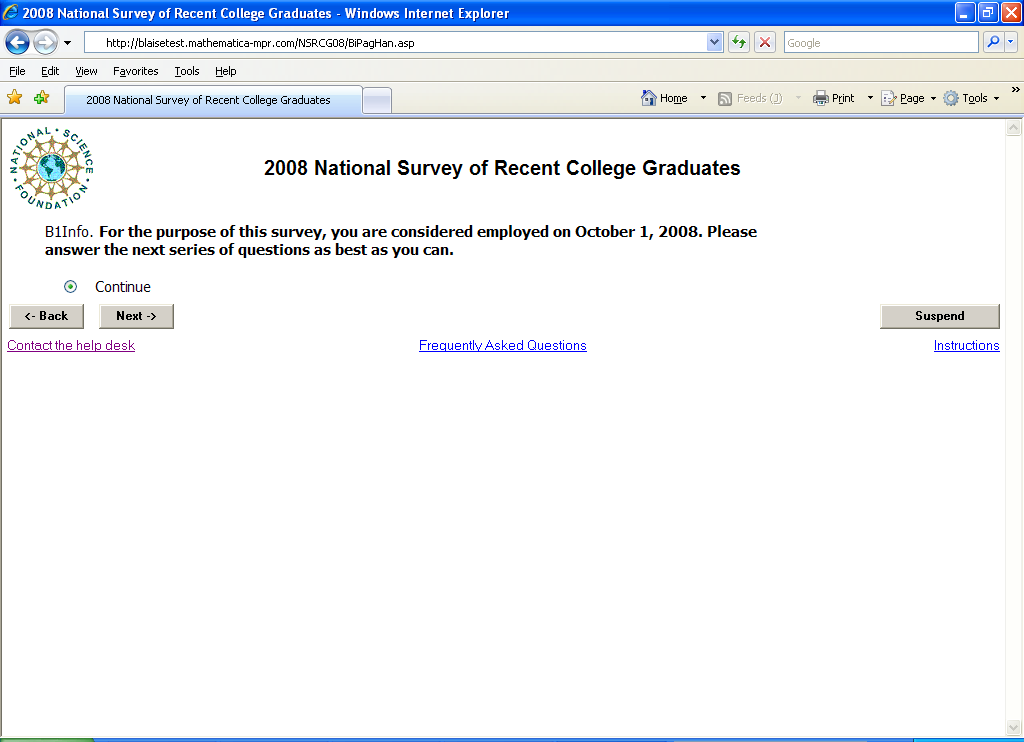Click the Next -> survey button
Screen dimensions: 1024x742
[136, 316]
